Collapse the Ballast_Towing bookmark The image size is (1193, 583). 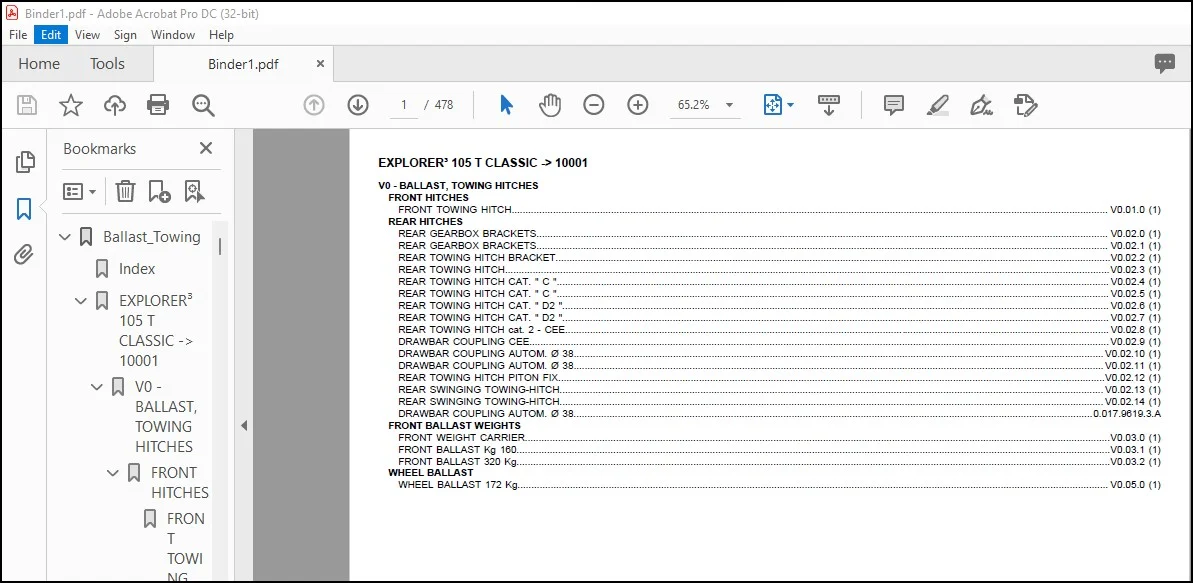[65, 237]
